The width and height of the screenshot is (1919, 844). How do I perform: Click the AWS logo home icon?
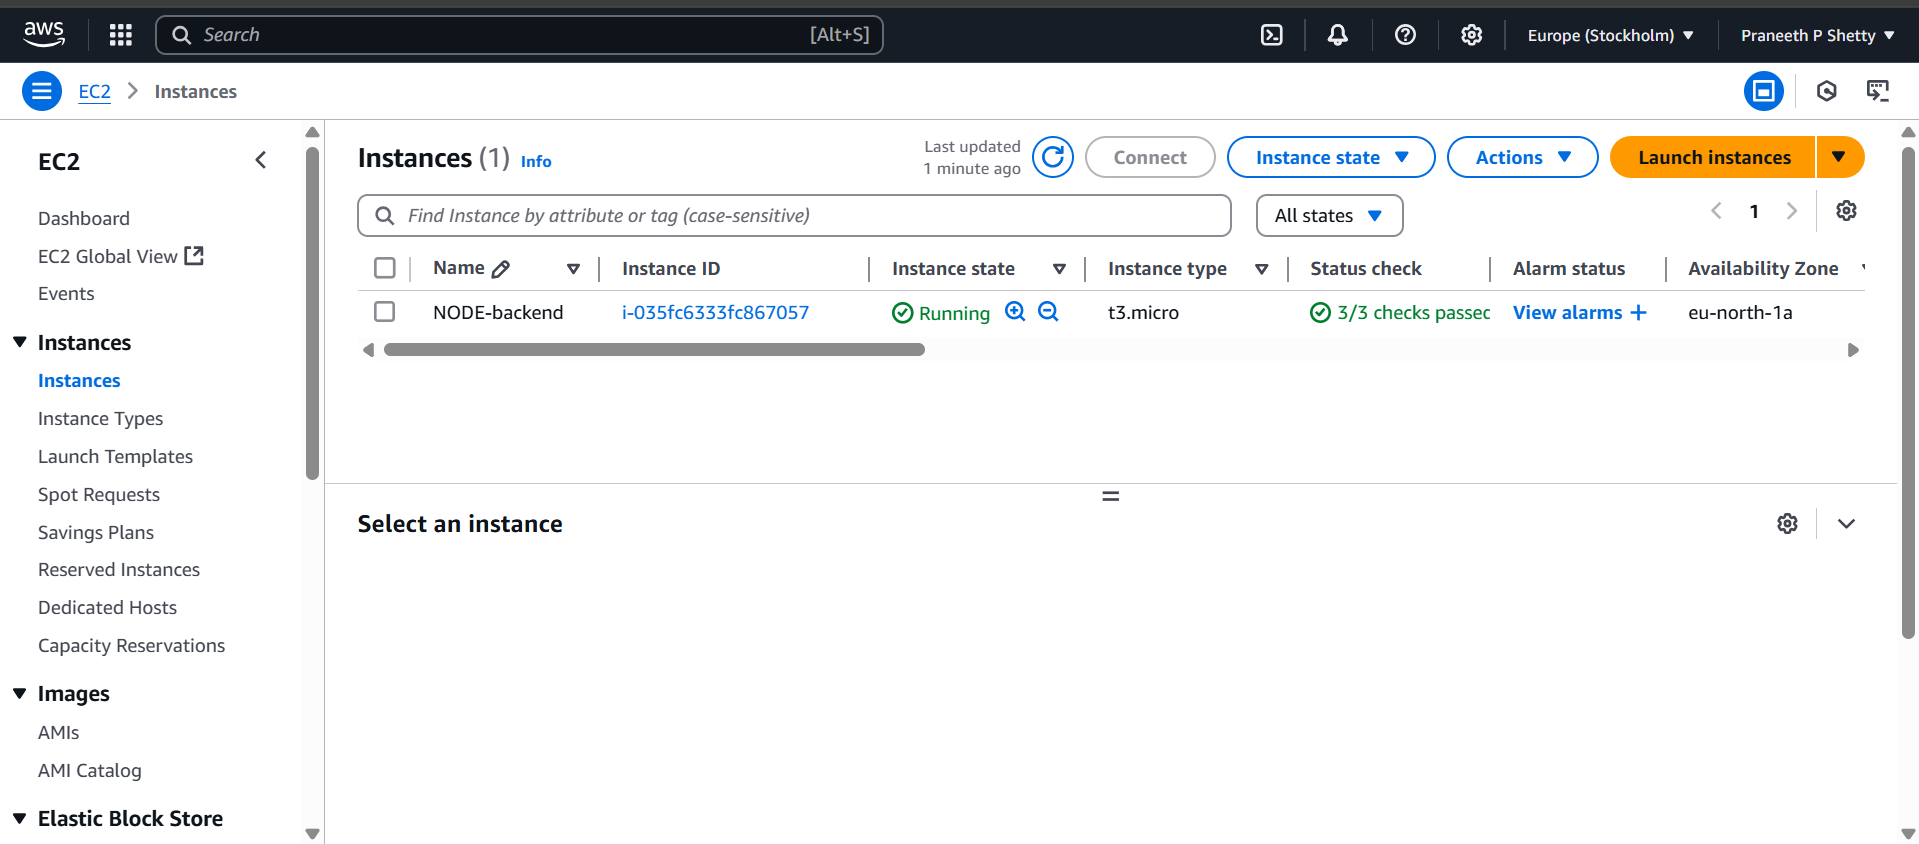point(44,34)
